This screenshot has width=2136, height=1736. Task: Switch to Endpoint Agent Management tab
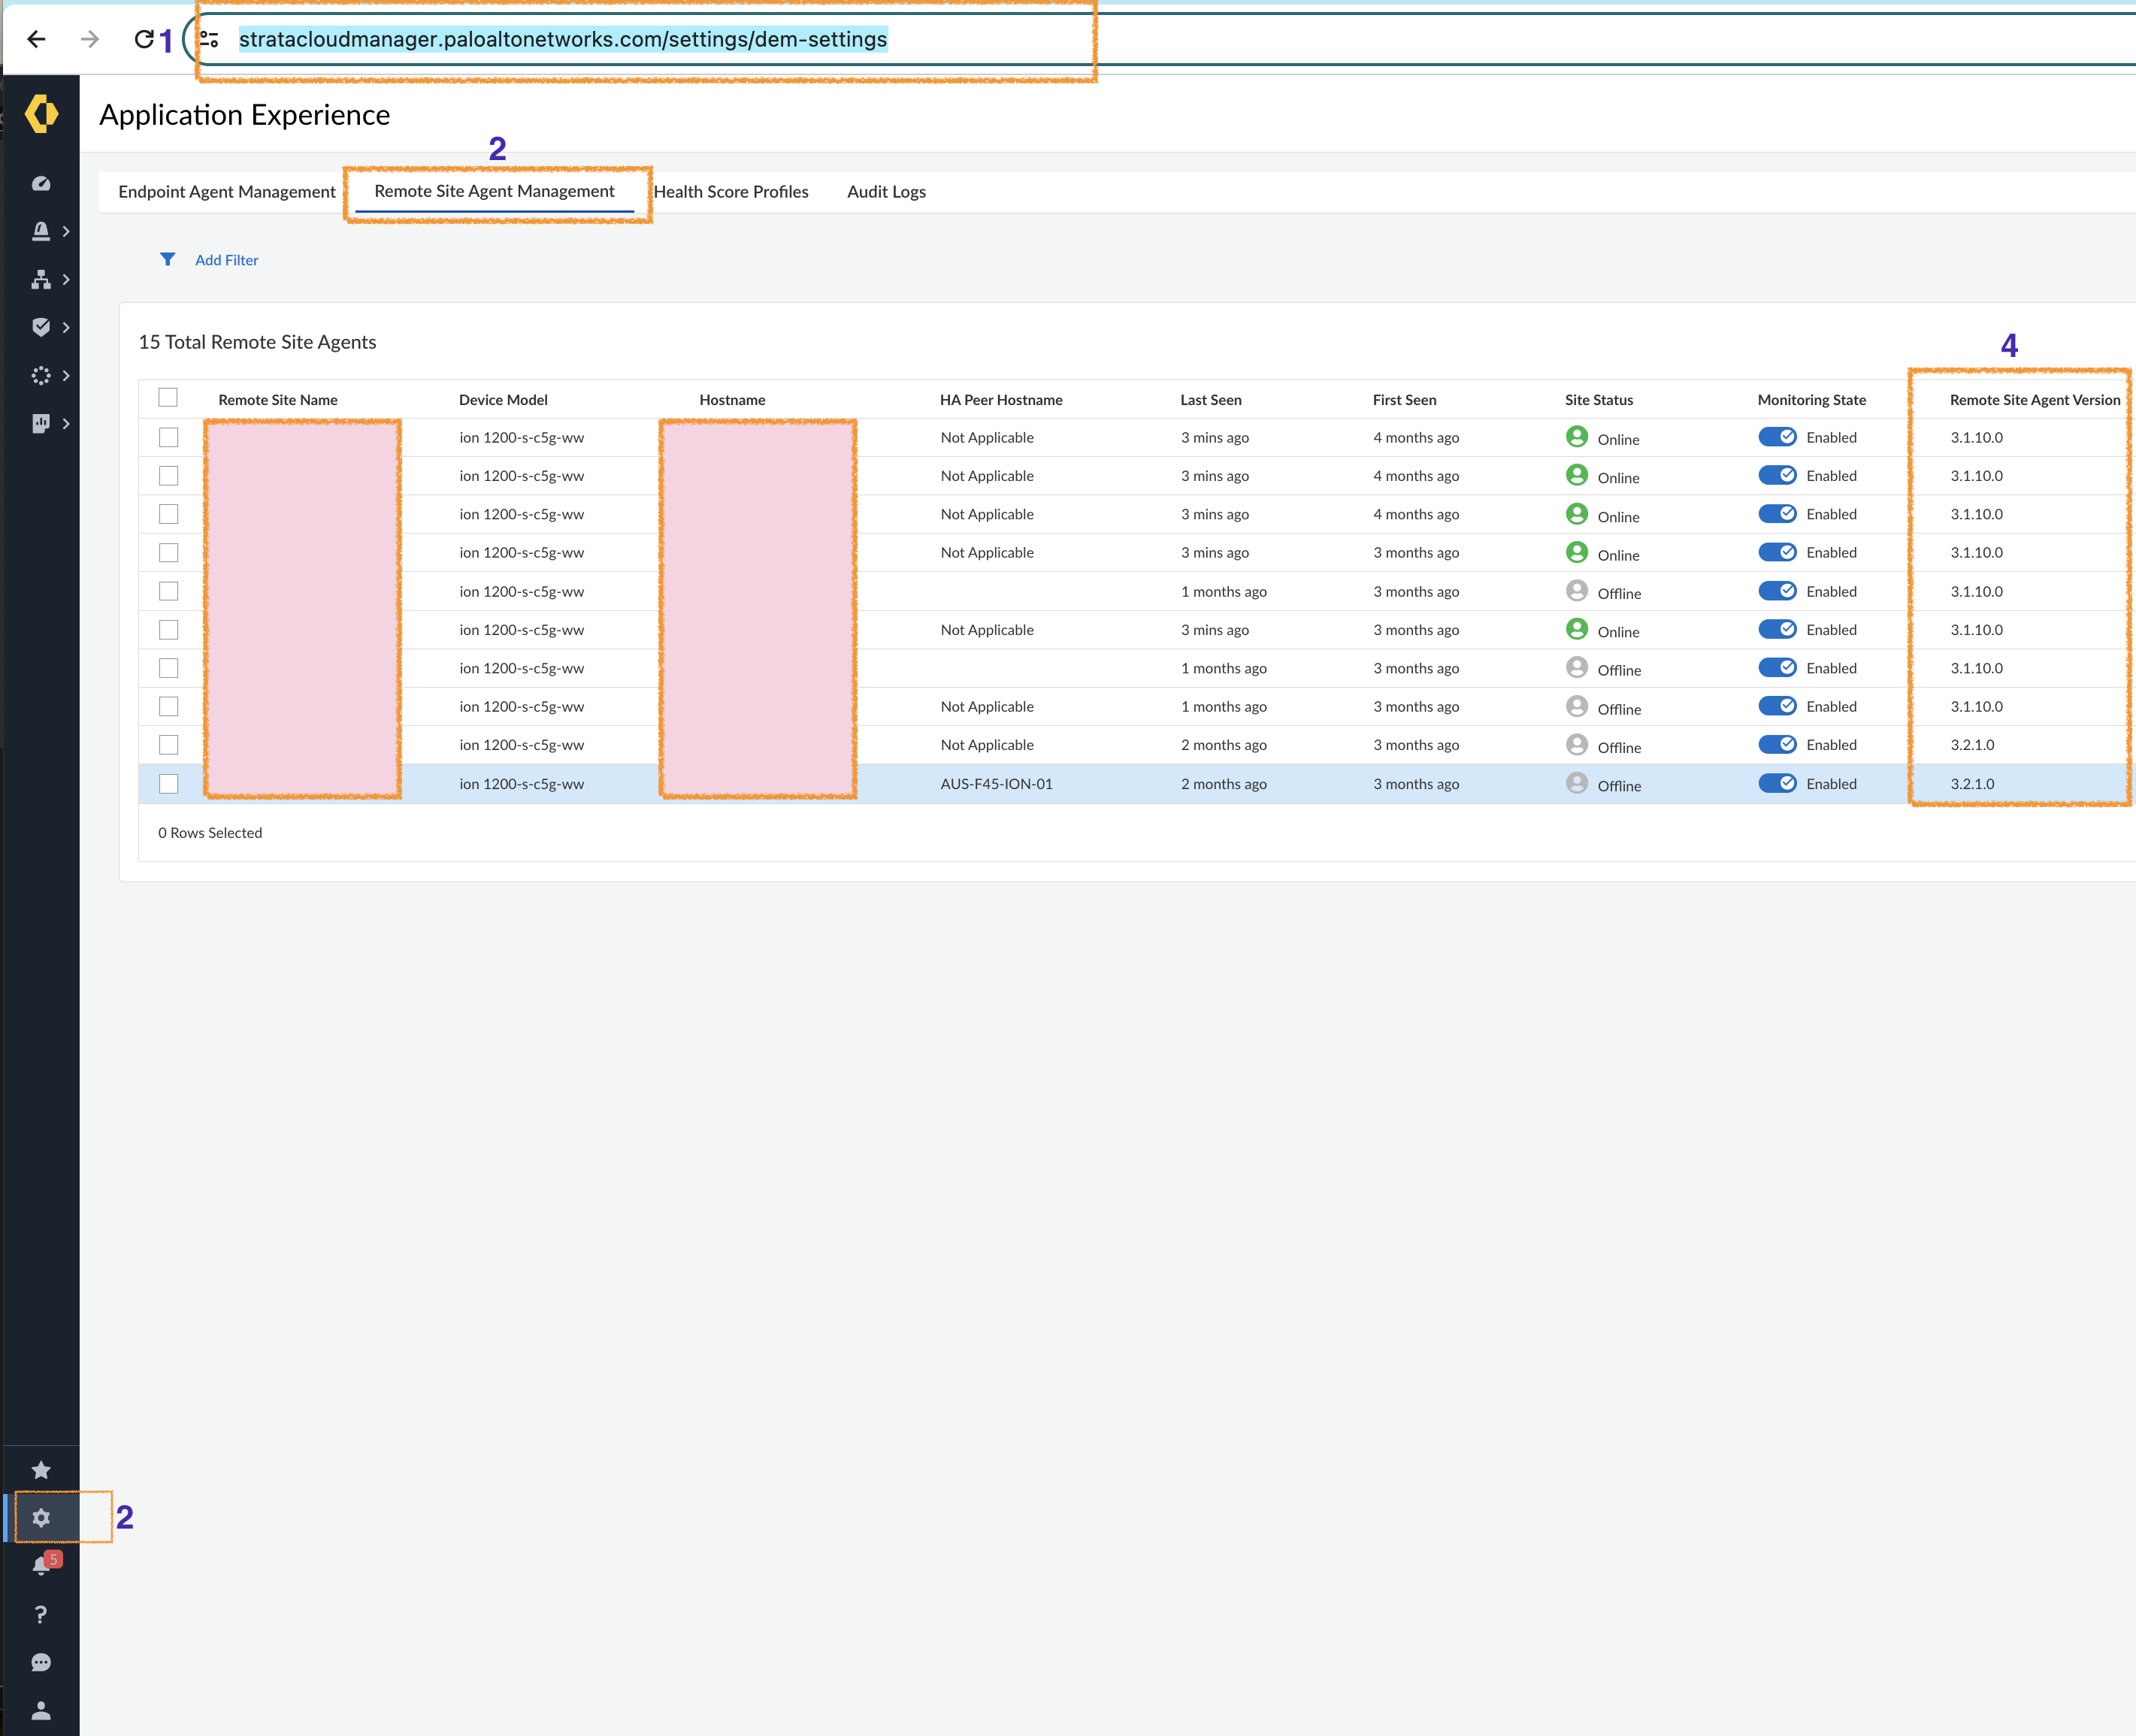click(227, 191)
